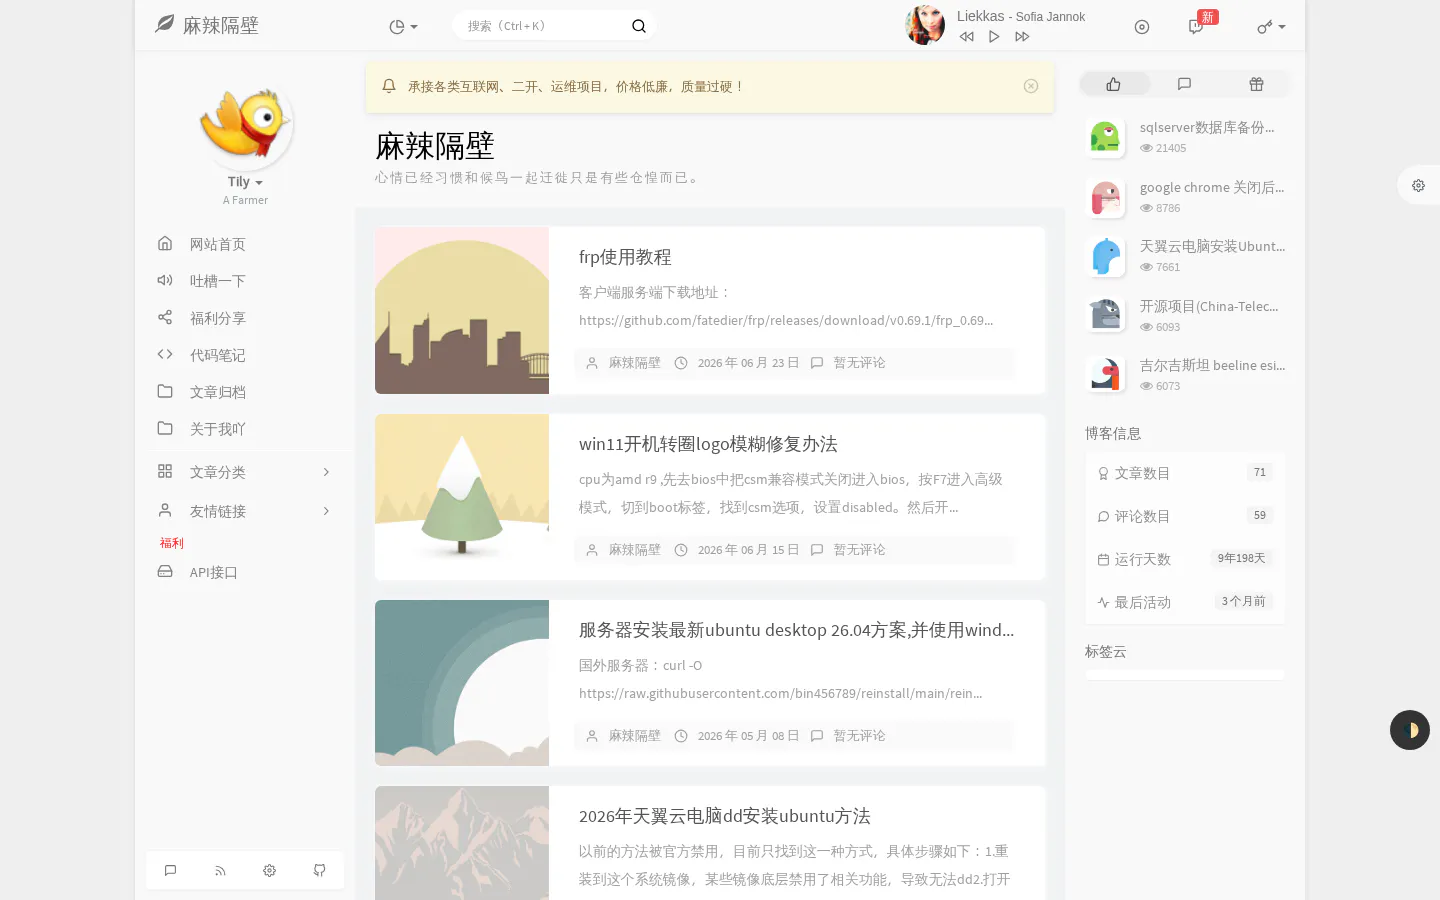The image size is (1440, 900).
Task: Open article frp使用教程
Action: point(625,257)
